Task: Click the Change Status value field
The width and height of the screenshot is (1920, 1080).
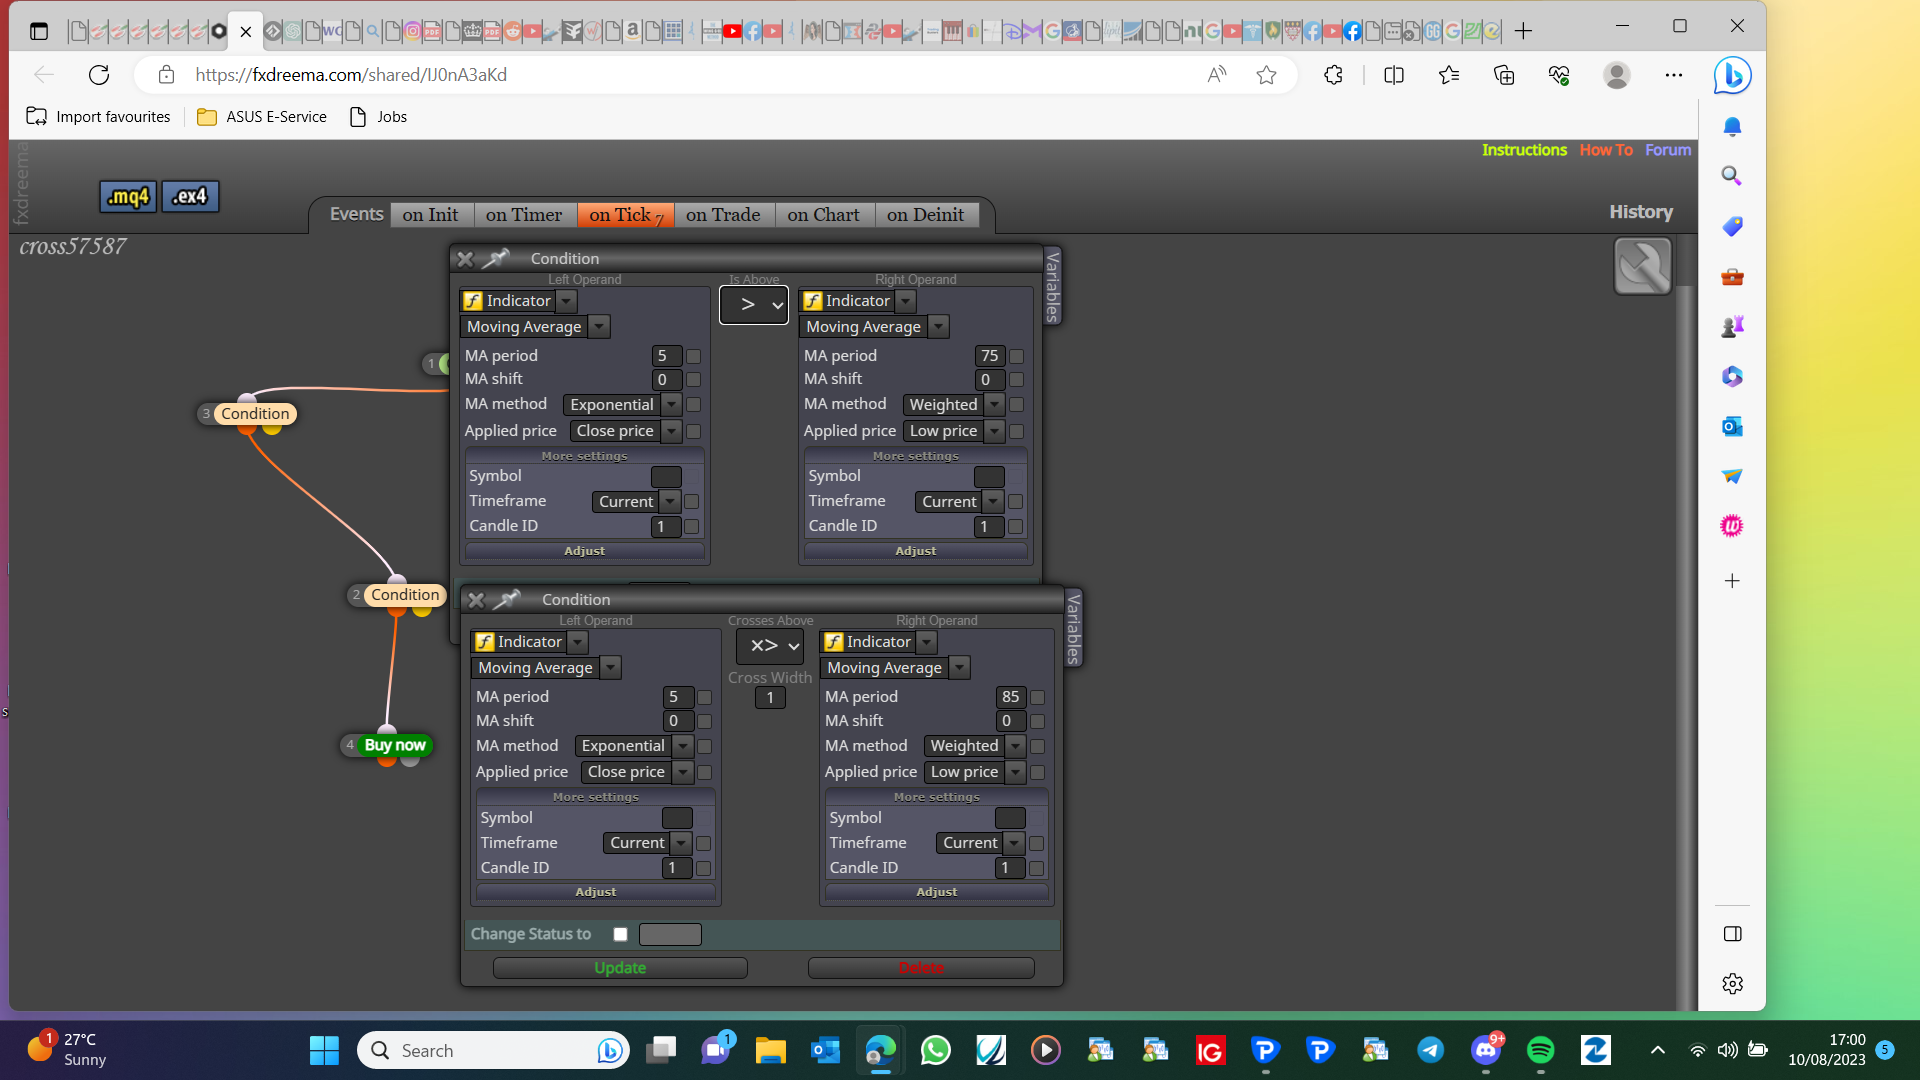Action: coord(670,934)
